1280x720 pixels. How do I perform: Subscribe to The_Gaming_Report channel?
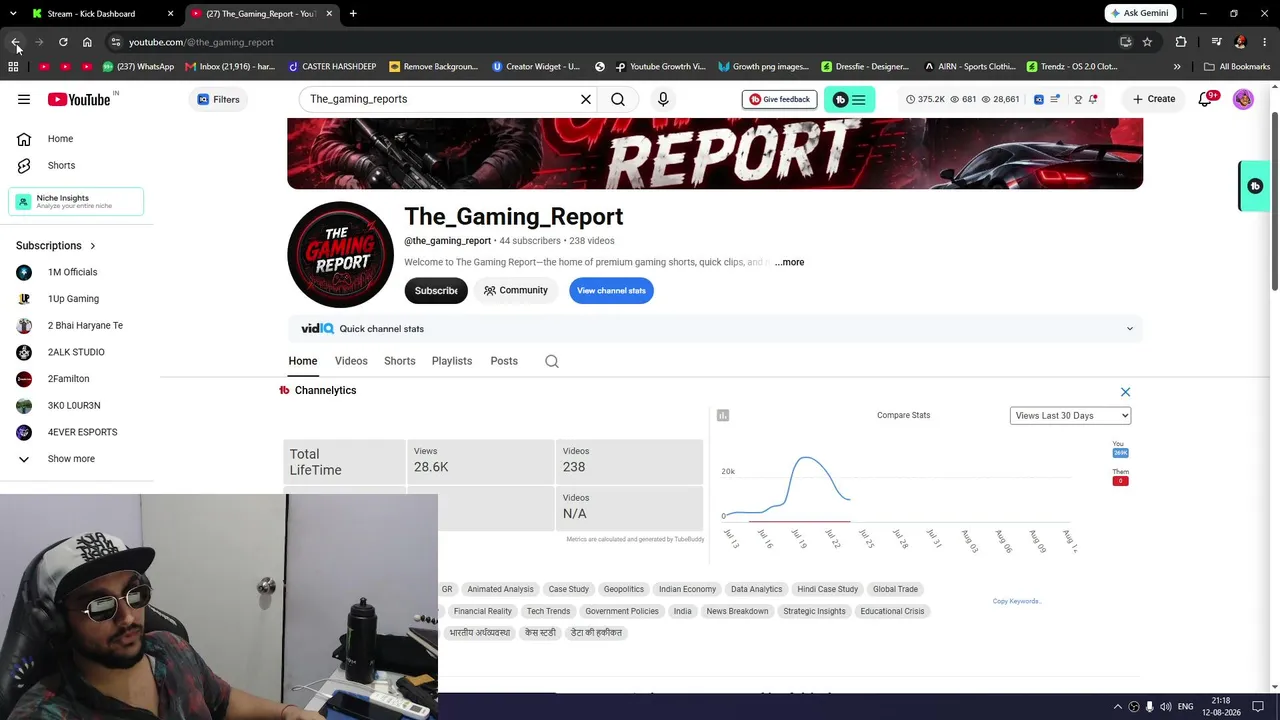click(436, 291)
